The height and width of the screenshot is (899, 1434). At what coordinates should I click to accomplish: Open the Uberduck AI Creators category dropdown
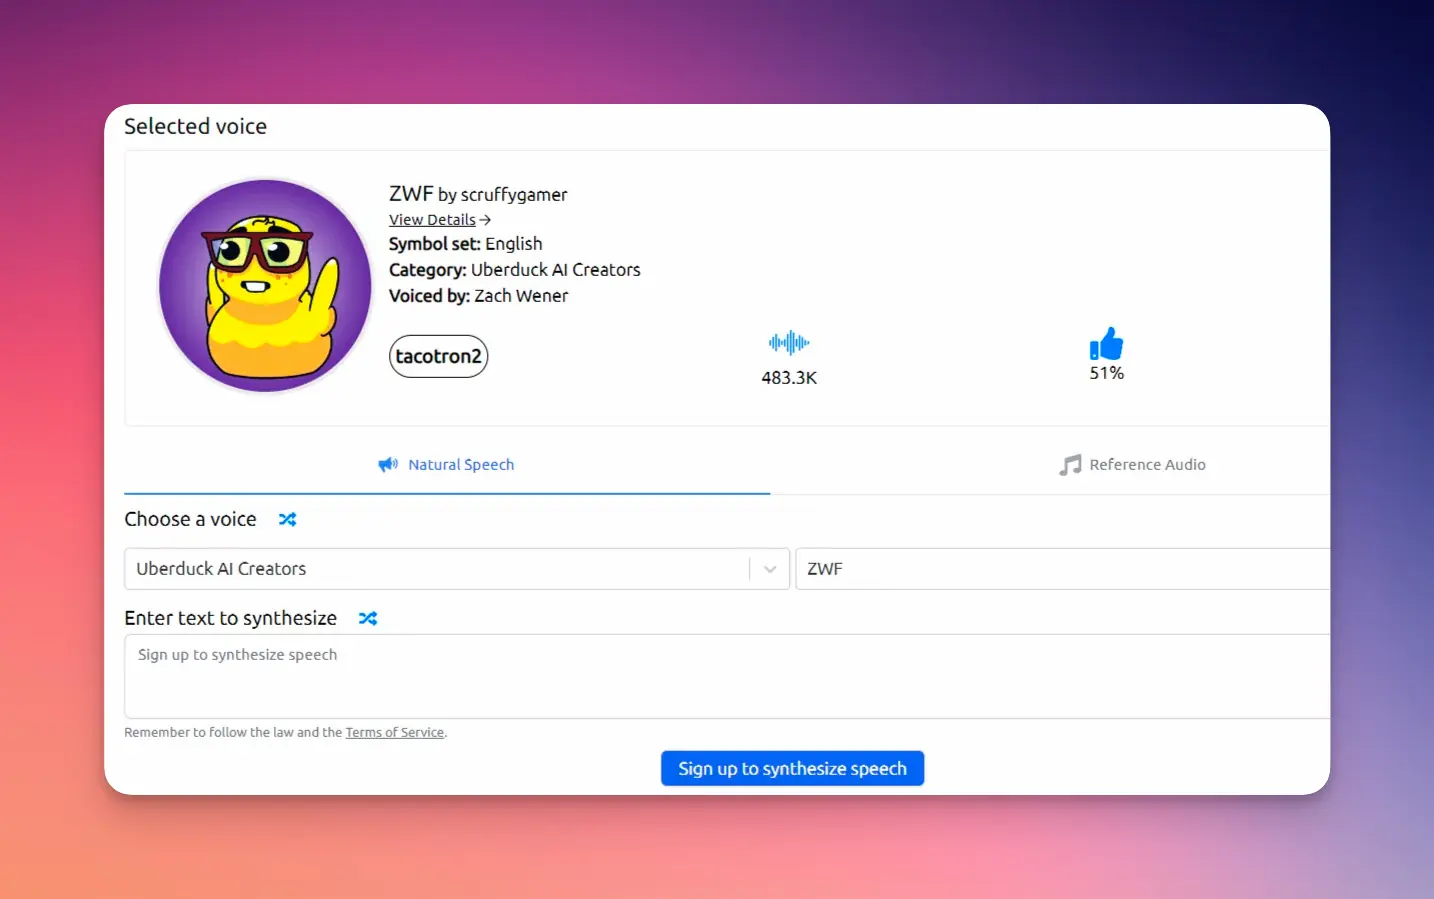tap(457, 569)
